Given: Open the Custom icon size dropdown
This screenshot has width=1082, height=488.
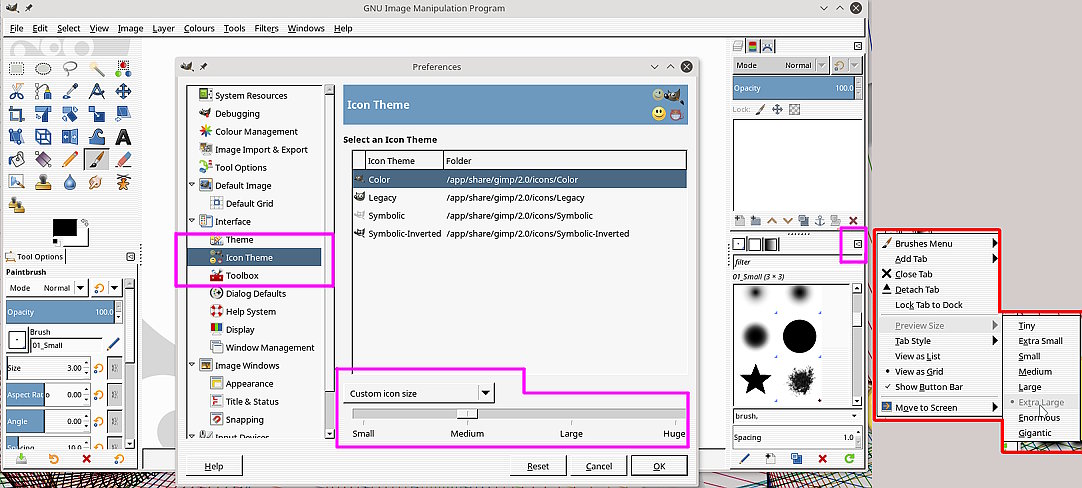Looking at the screenshot, I should [x=419, y=393].
